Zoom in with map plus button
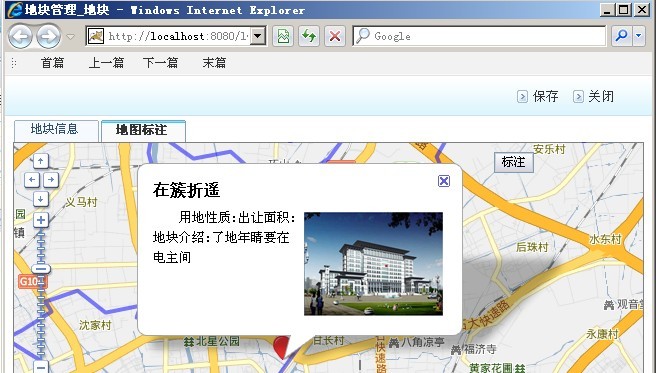This screenshot has width=656, height=373. 41,220
